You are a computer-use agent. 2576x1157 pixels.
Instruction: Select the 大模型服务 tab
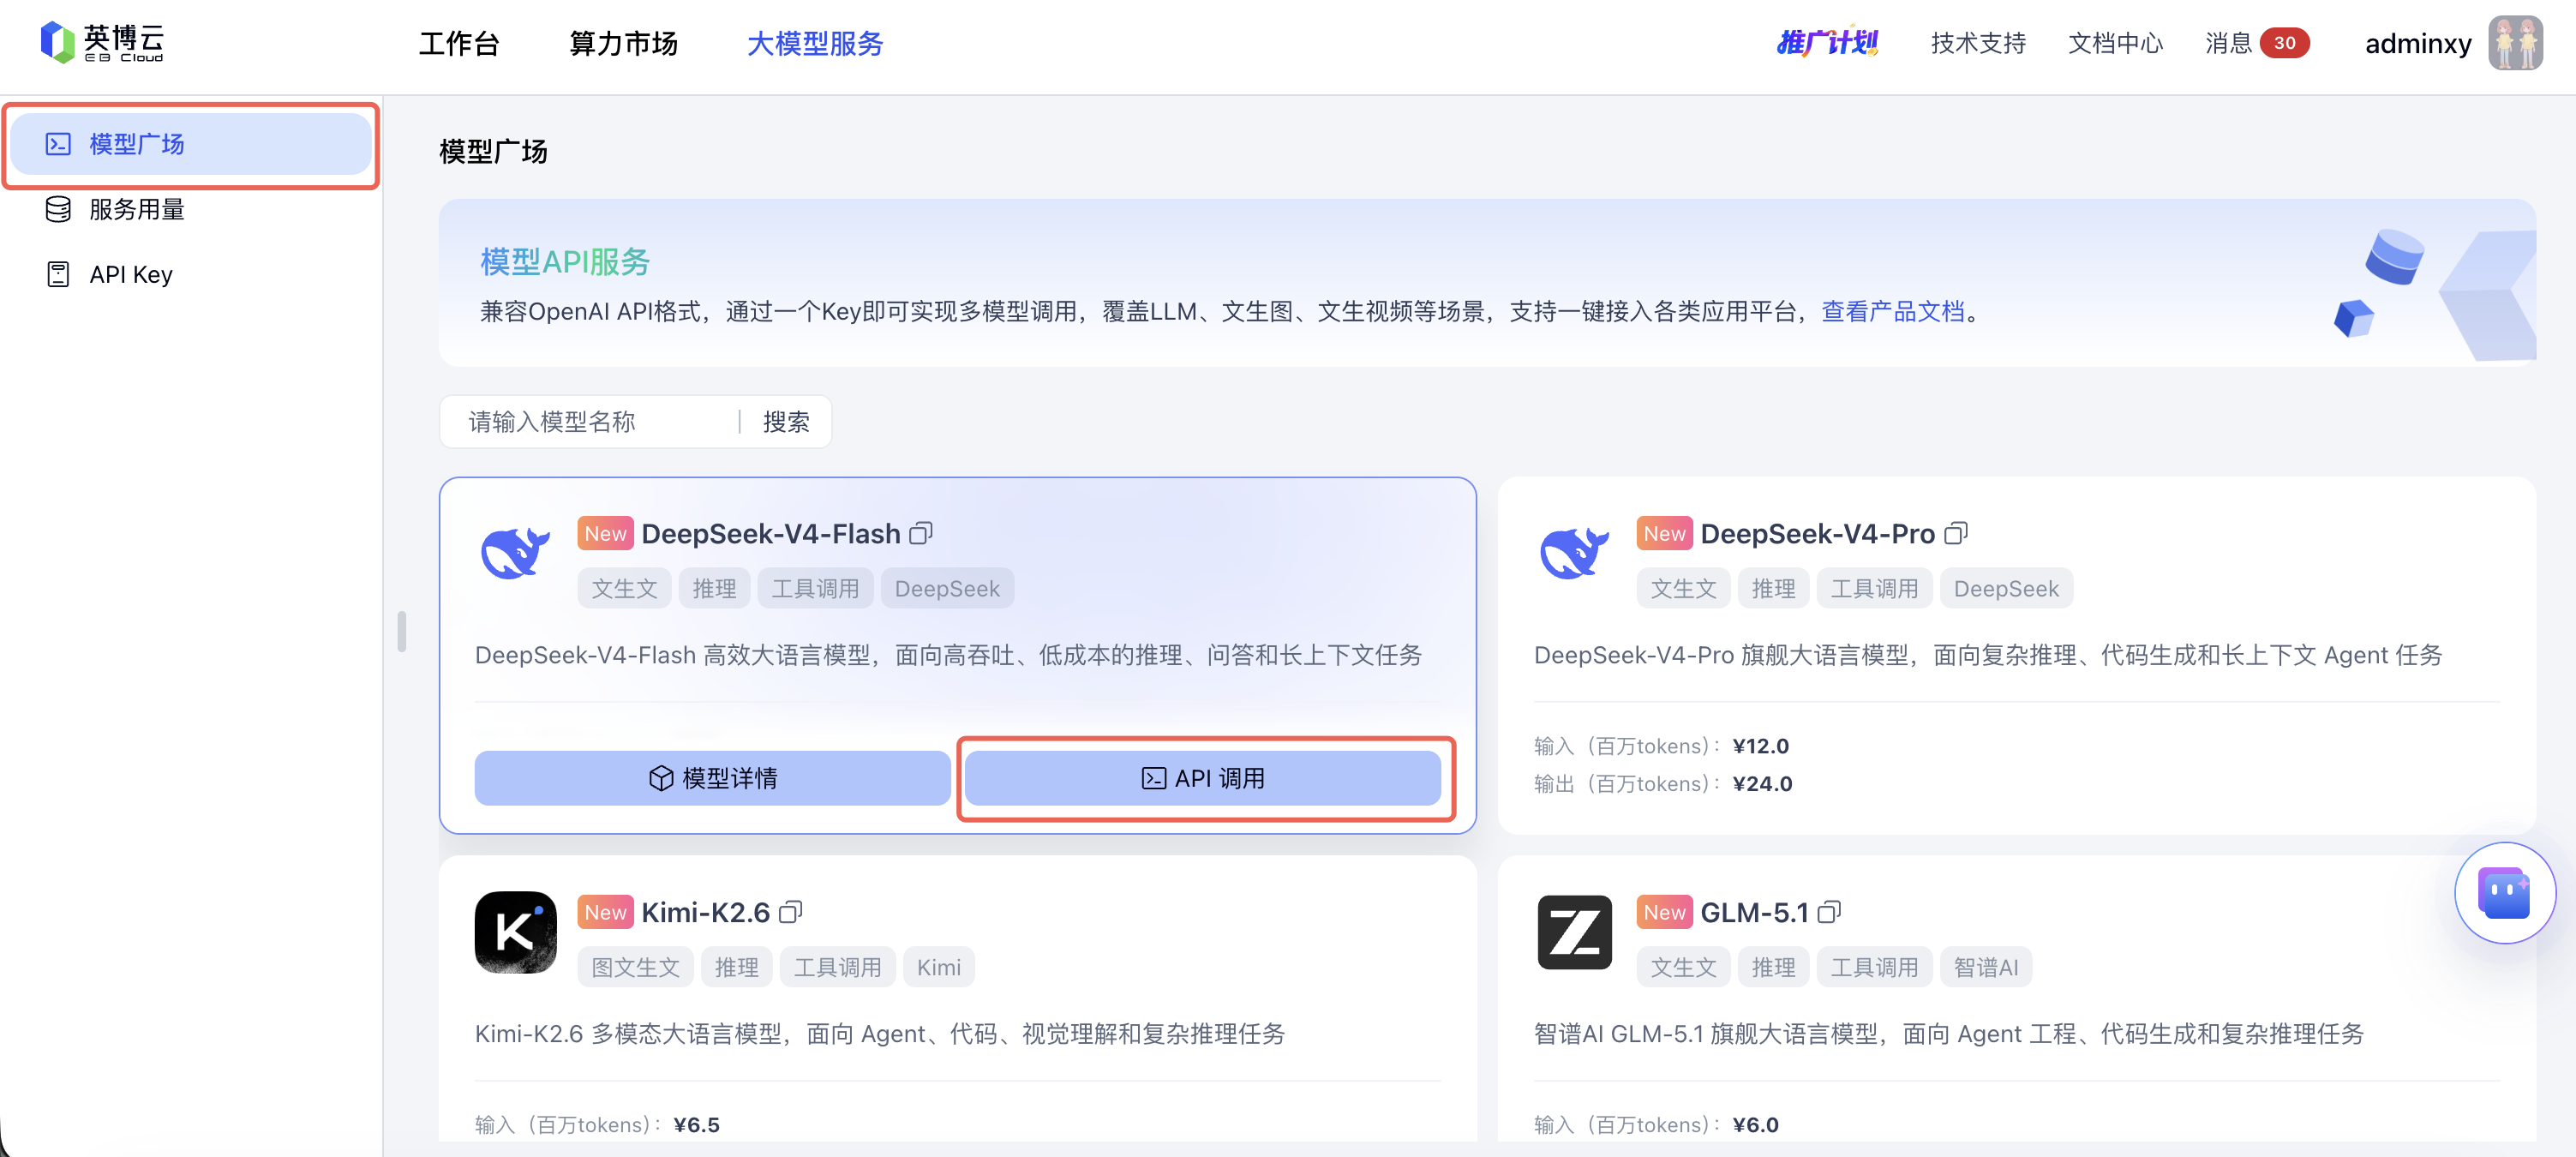coord(815,44)
